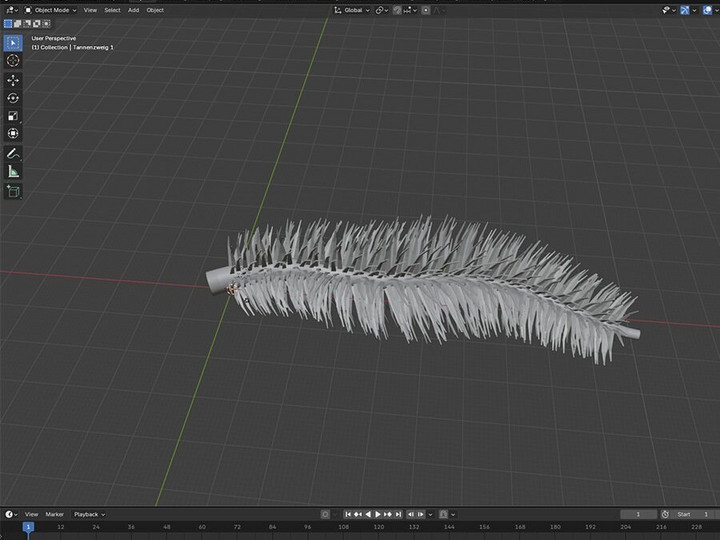
Task: Click the current frame number field
Action: point(638,514)
